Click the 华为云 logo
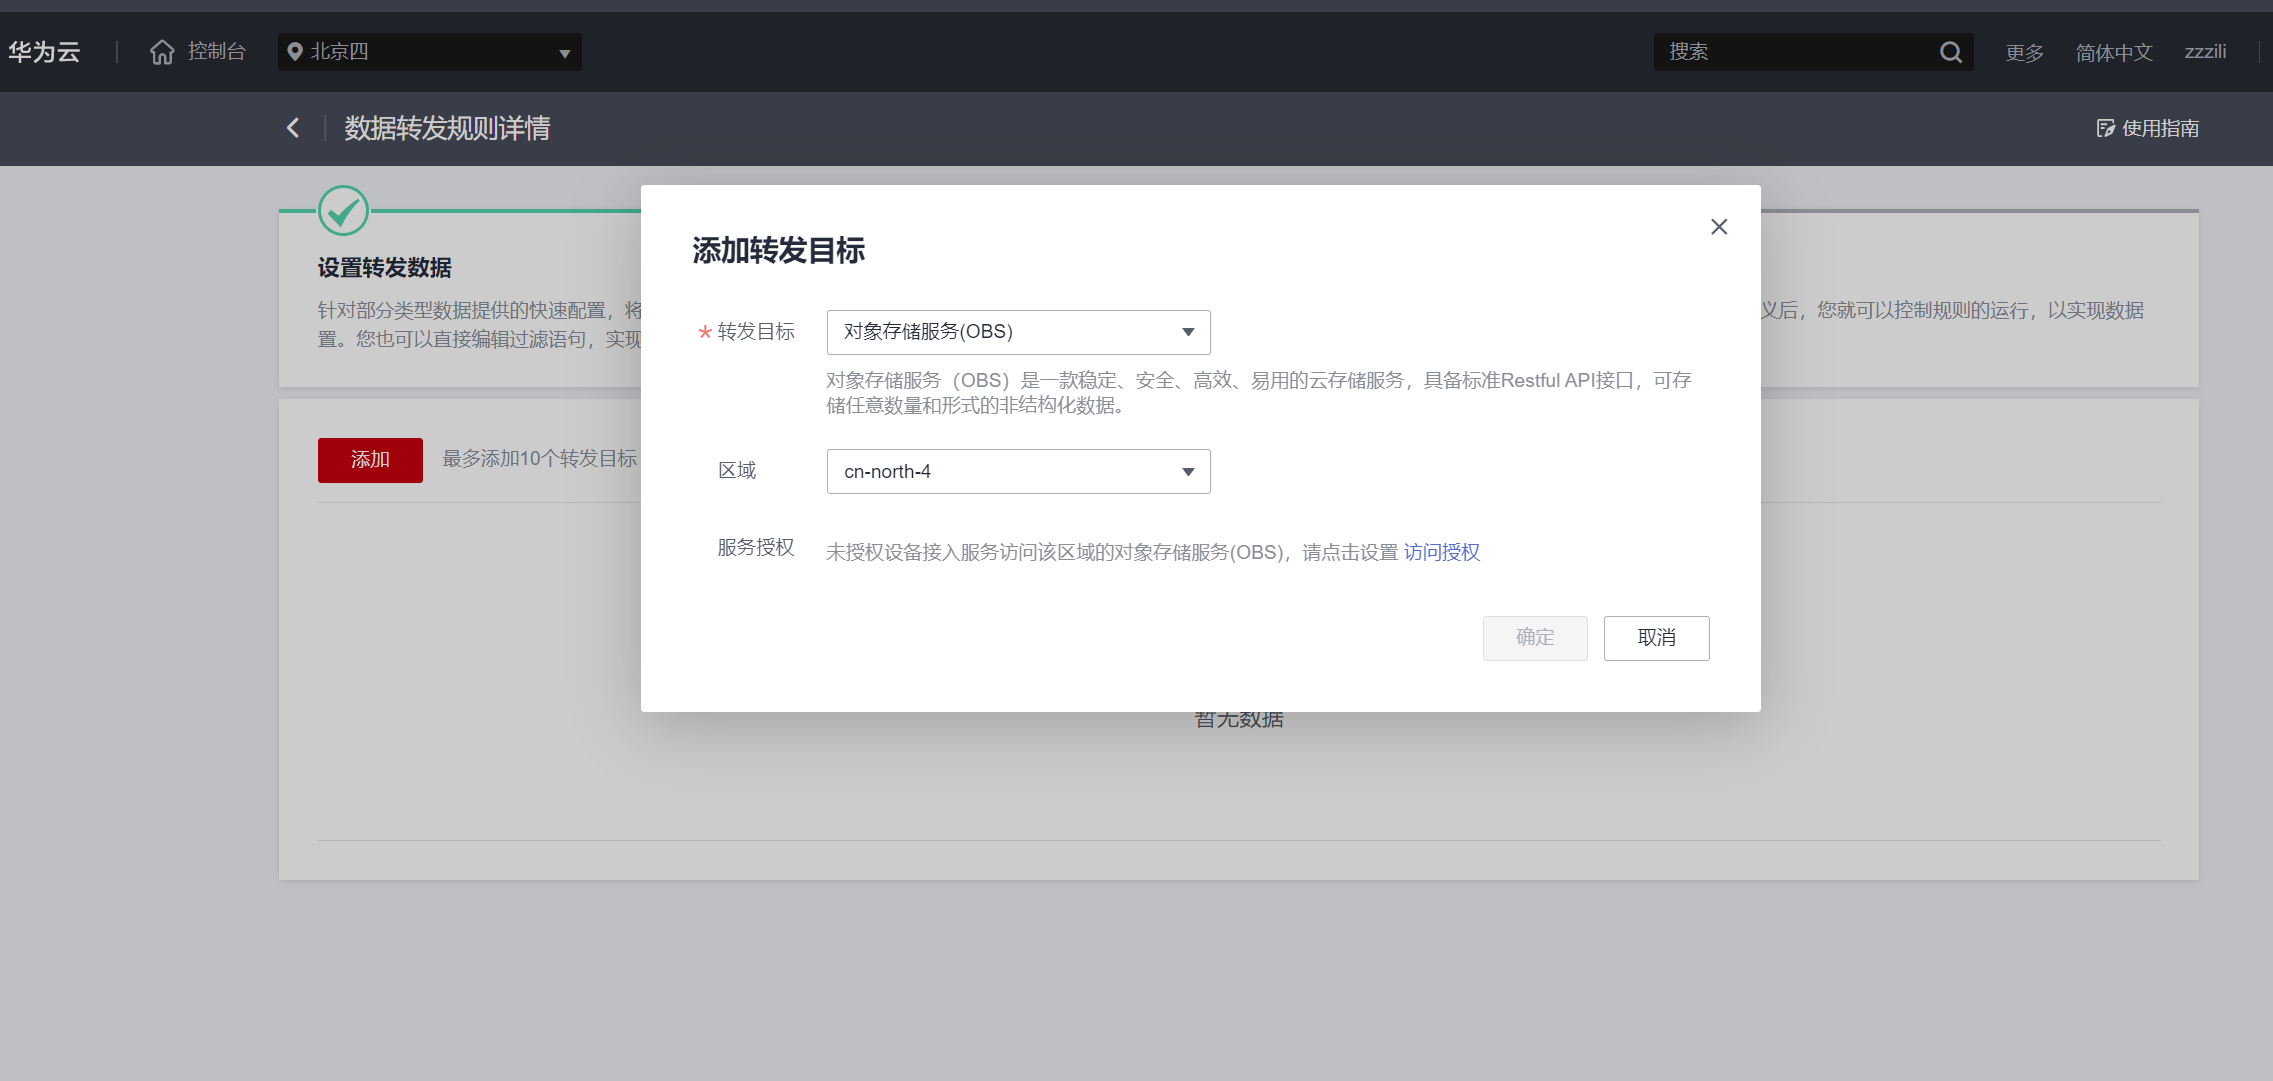2273x1081 pixels. point(44,52)
